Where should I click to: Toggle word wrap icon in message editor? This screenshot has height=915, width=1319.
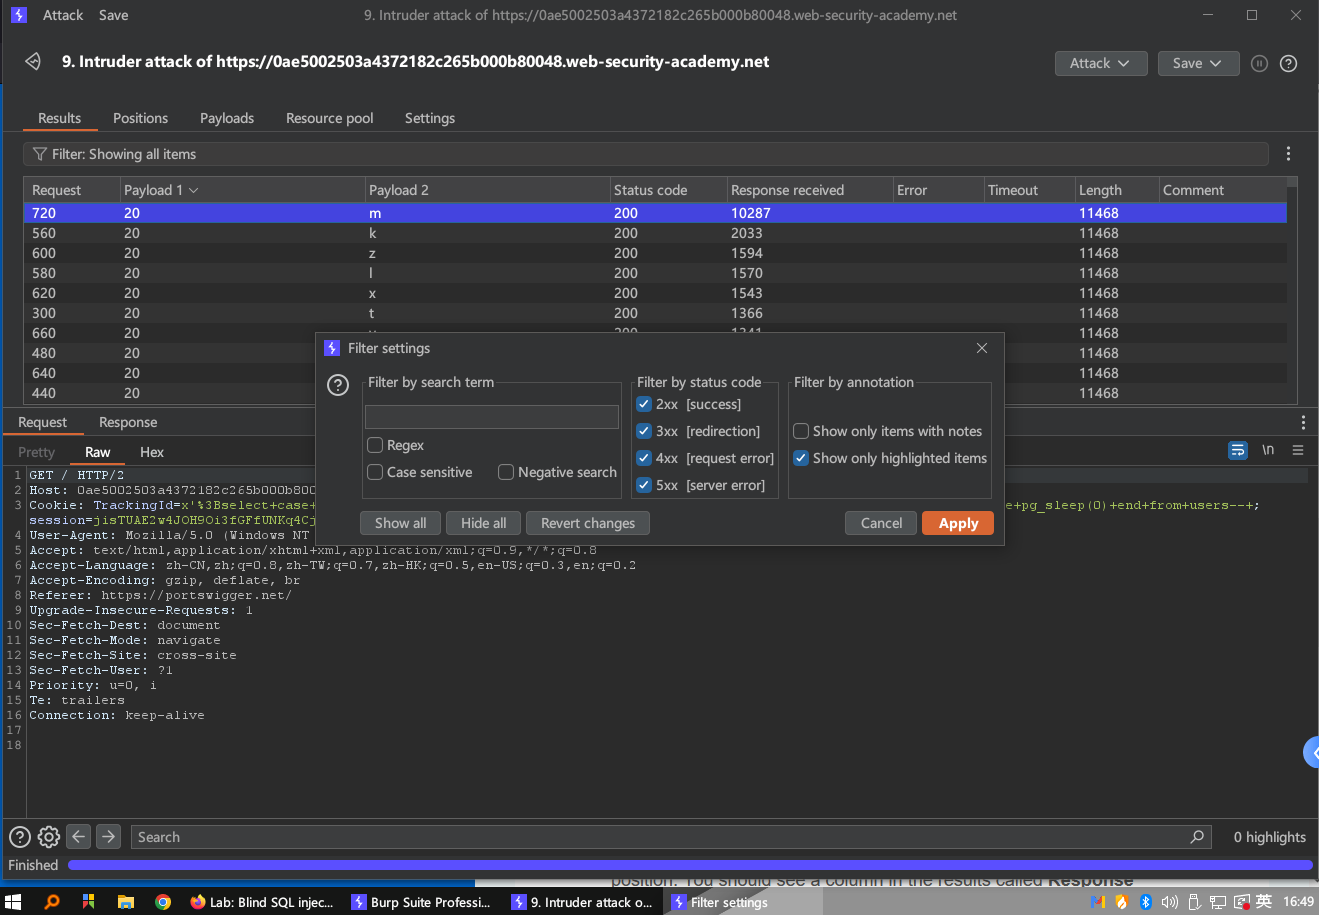1238,450
